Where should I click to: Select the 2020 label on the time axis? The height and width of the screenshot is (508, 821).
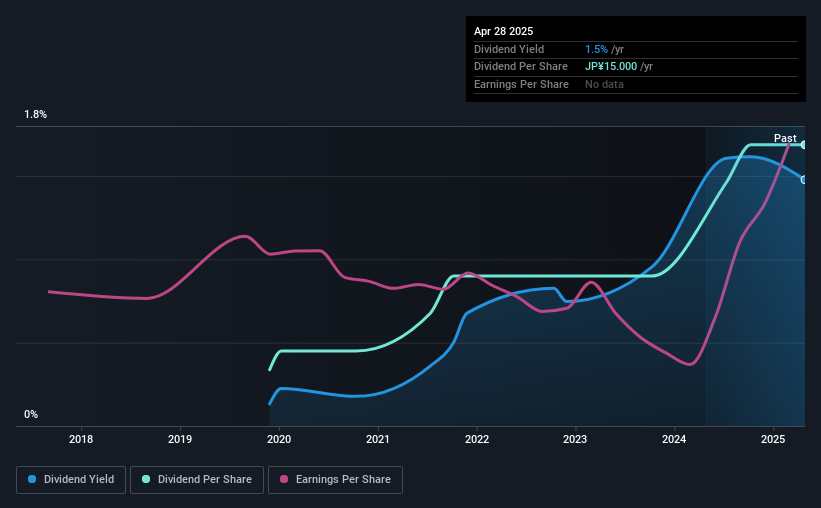click(x=279, y=439)
